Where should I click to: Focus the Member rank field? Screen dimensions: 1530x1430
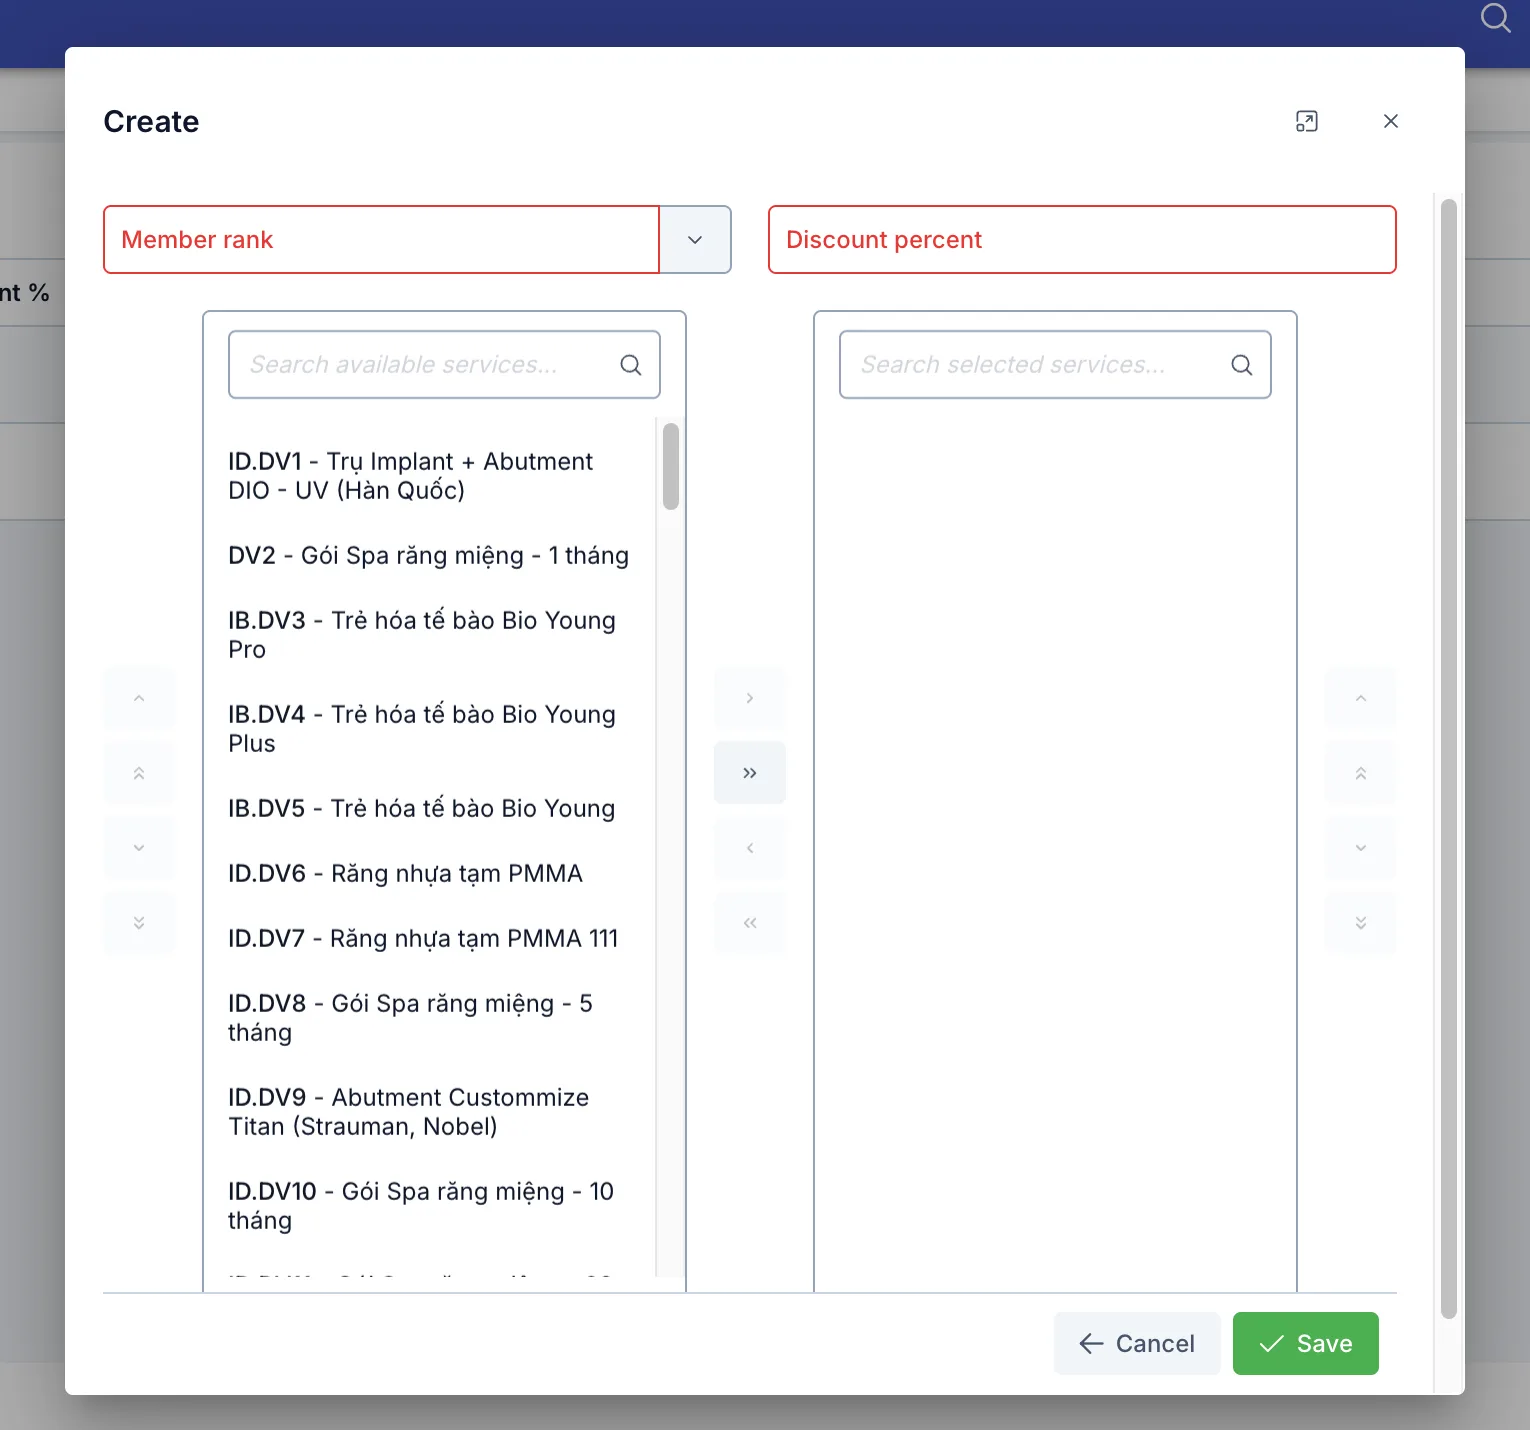pos(381,240)
